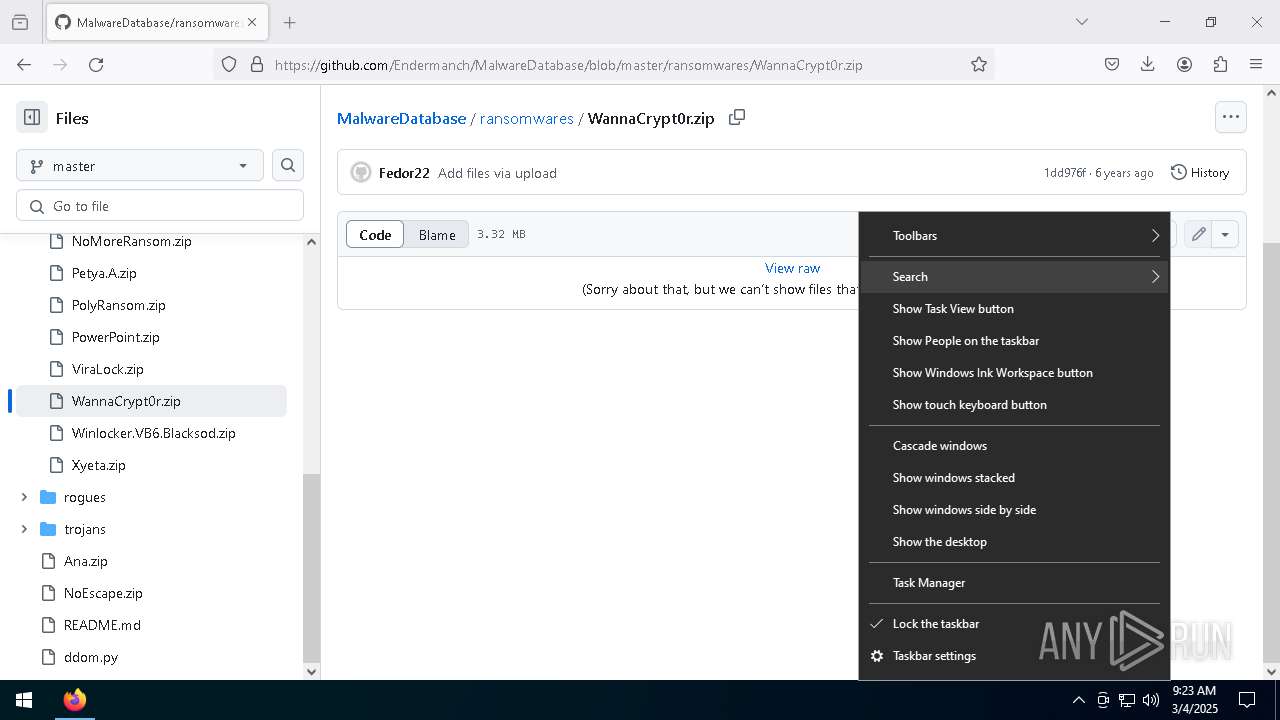Click shield tracking protection icon
Image resolution: width=1280 pixels, height=720 pixels.
229,64
